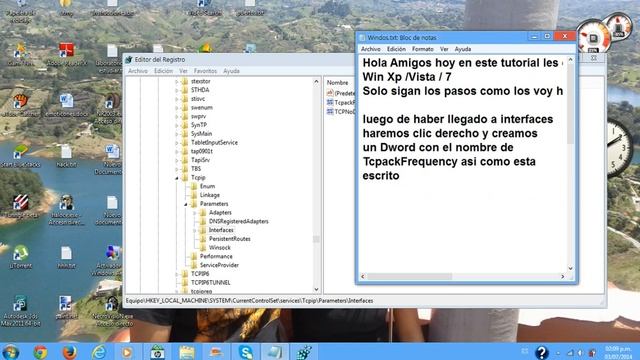The width and height of the screenshot is (640, 360).
Task: Click Notepad horizontal scrollbar right arrow
Action: [x=562, y=277]
